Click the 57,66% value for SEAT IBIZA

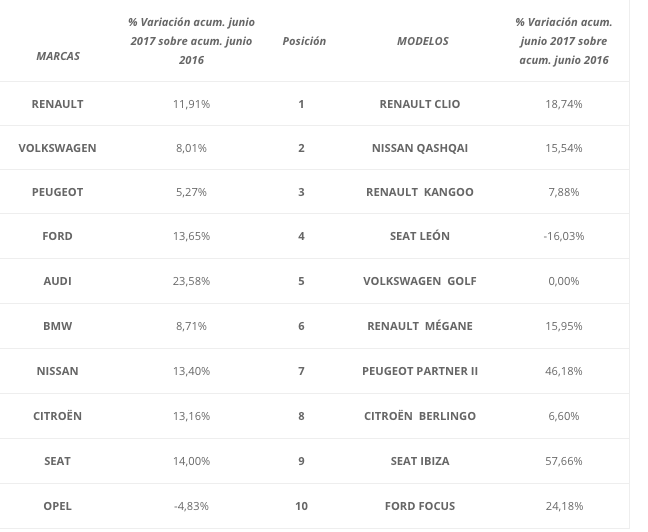coord(564,461)
